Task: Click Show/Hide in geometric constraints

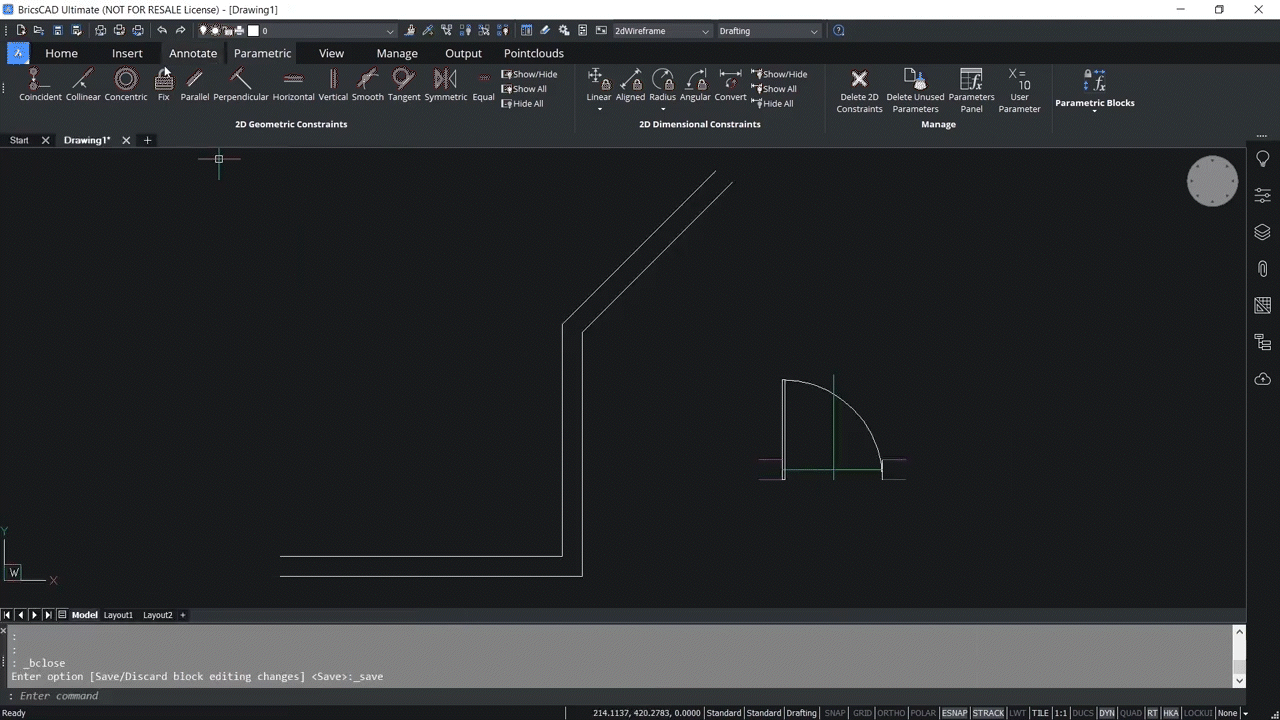Action: point(529,74)
